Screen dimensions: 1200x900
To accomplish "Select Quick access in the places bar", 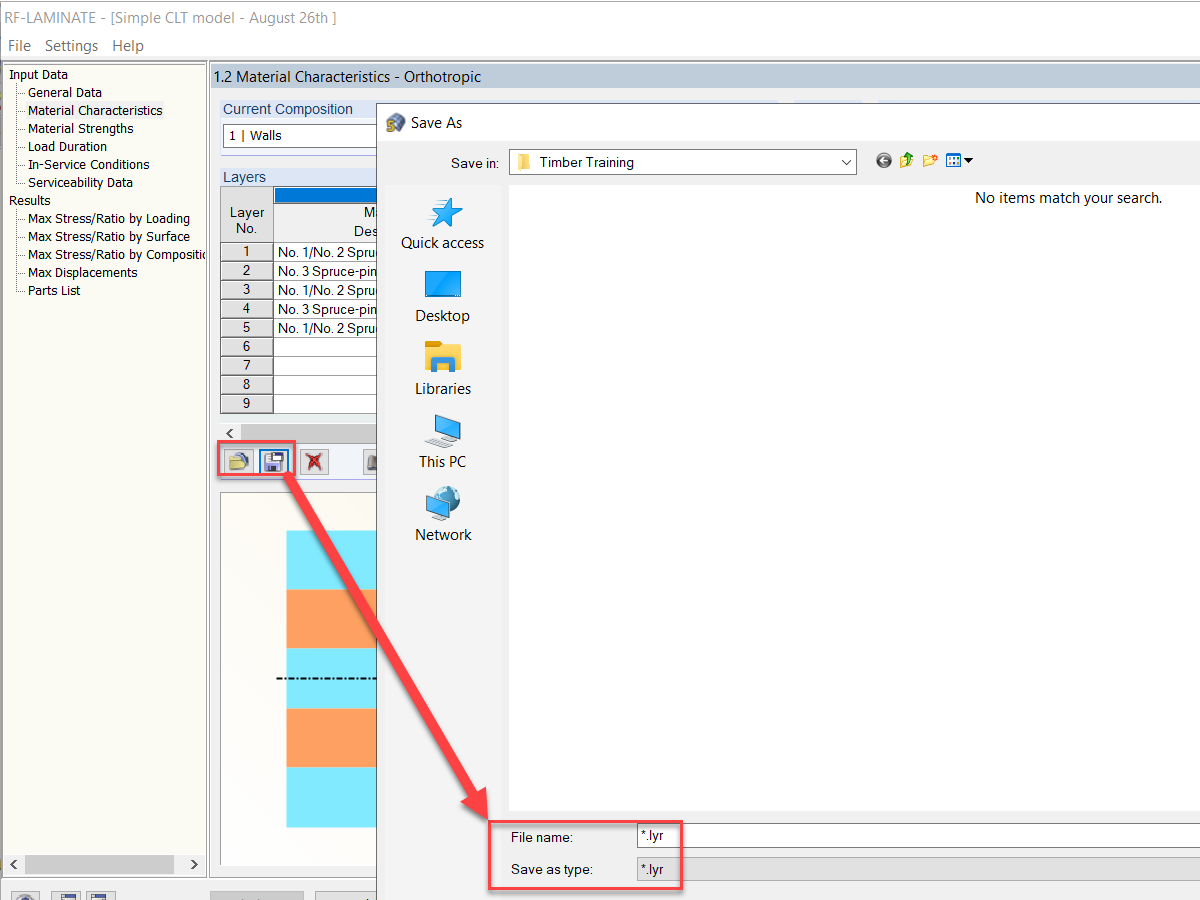I will 442,224.
